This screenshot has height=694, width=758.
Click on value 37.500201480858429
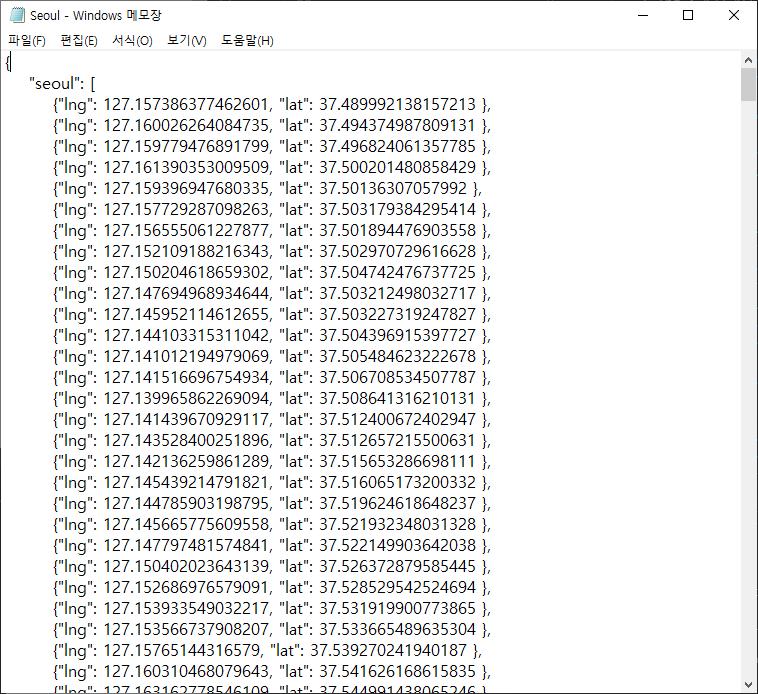397,168
